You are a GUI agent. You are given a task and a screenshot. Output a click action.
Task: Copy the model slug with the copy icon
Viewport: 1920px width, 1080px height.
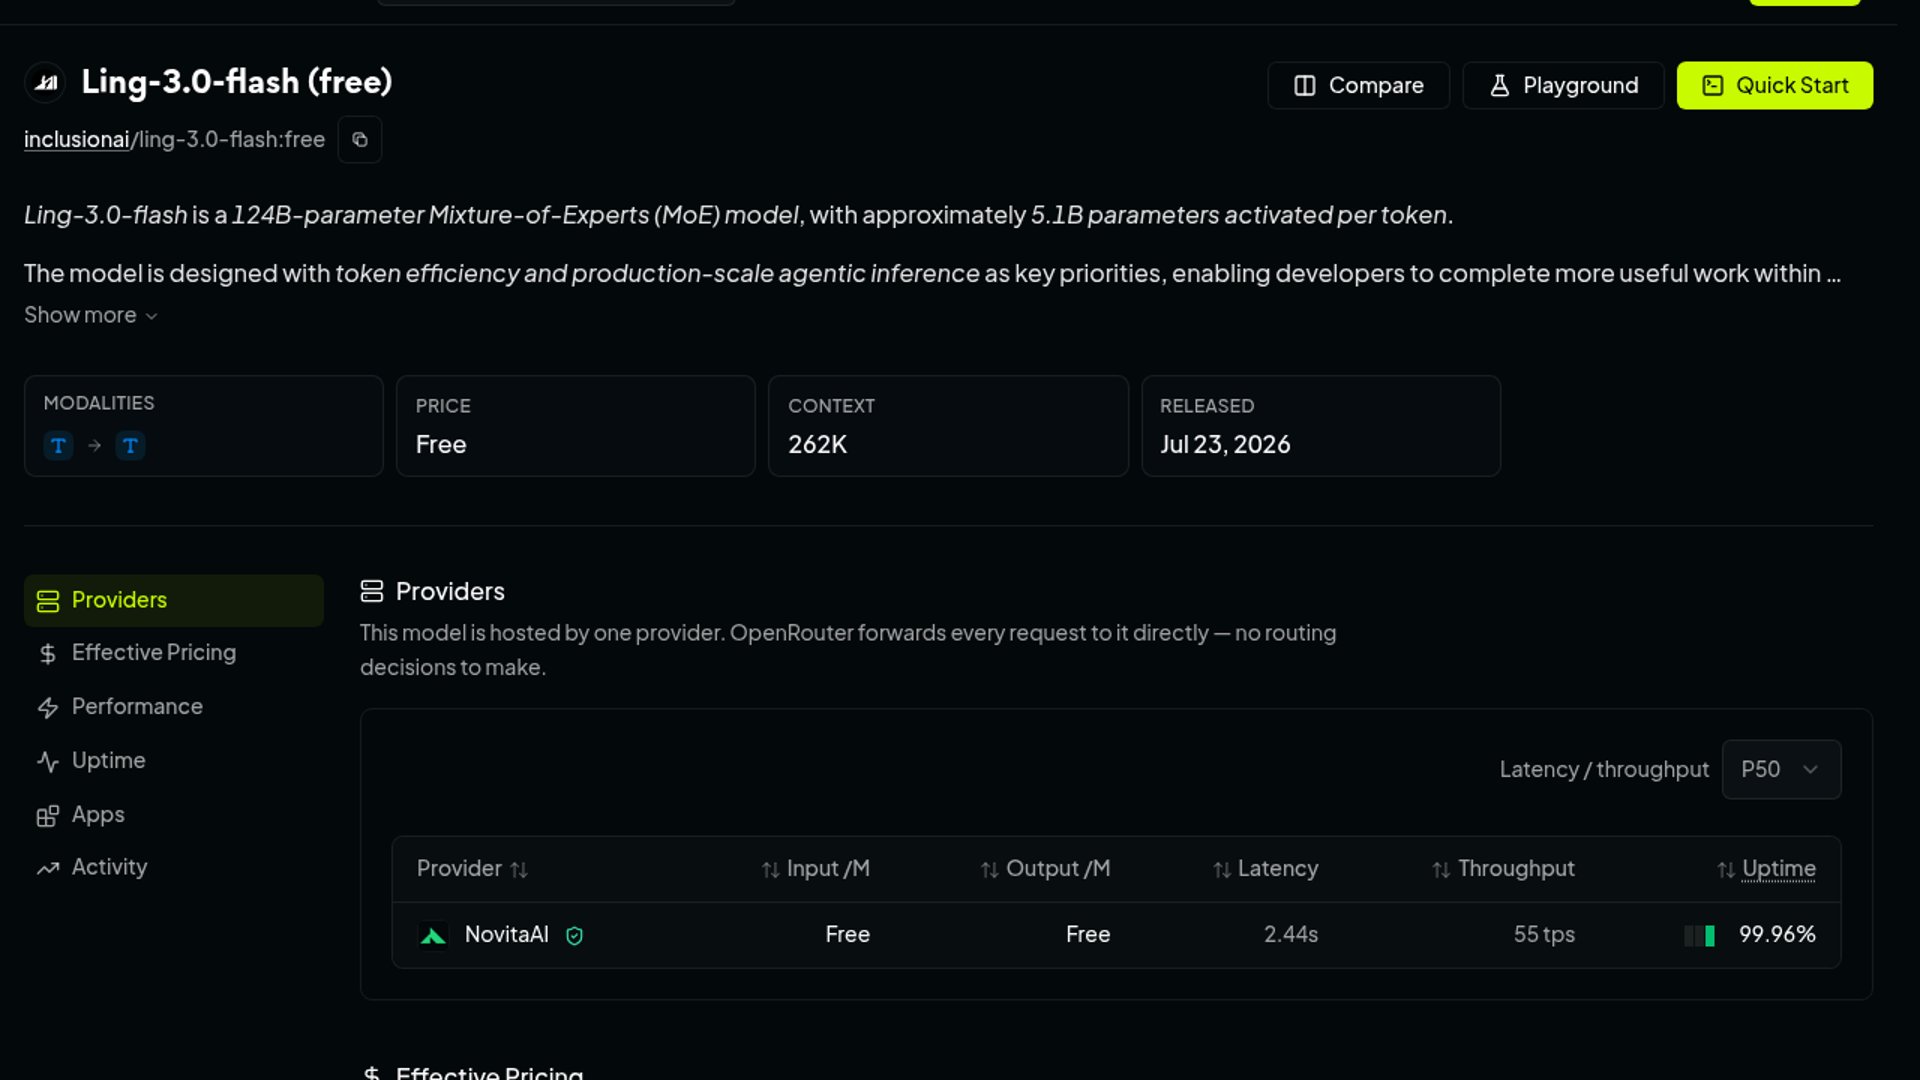pos(360,140)
